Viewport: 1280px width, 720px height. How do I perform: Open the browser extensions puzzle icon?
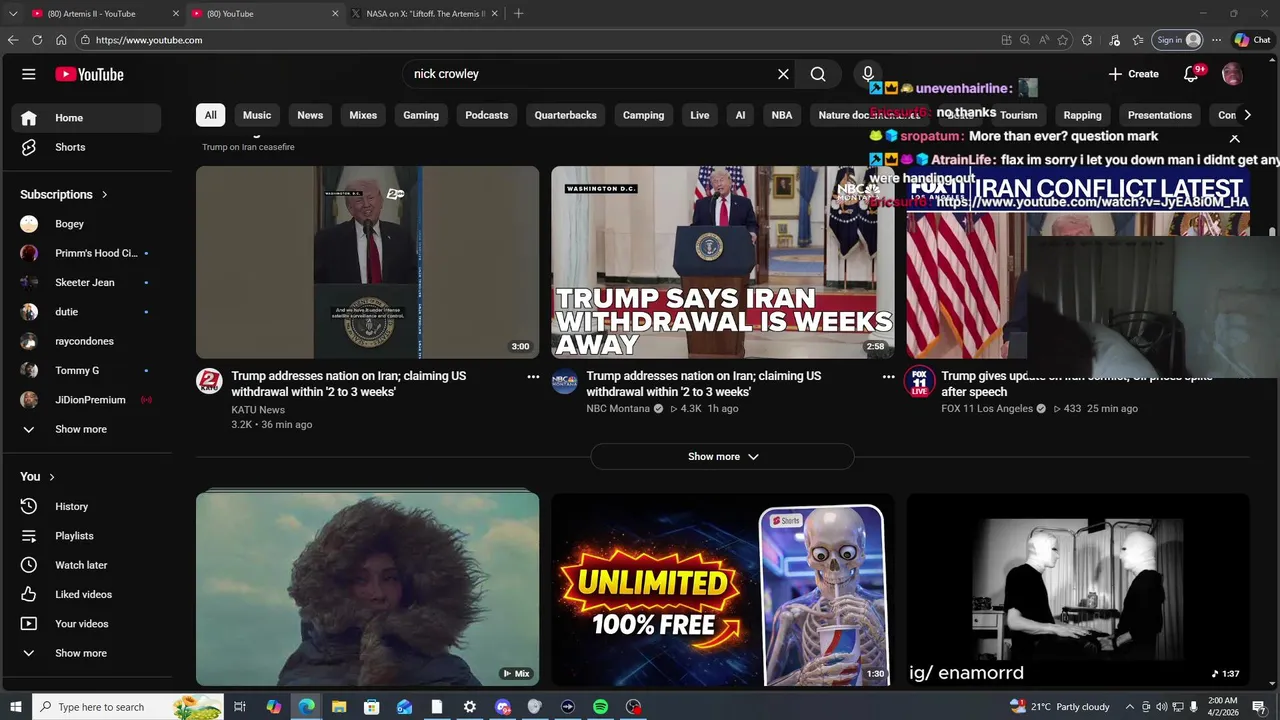(x=1087, y=40)
